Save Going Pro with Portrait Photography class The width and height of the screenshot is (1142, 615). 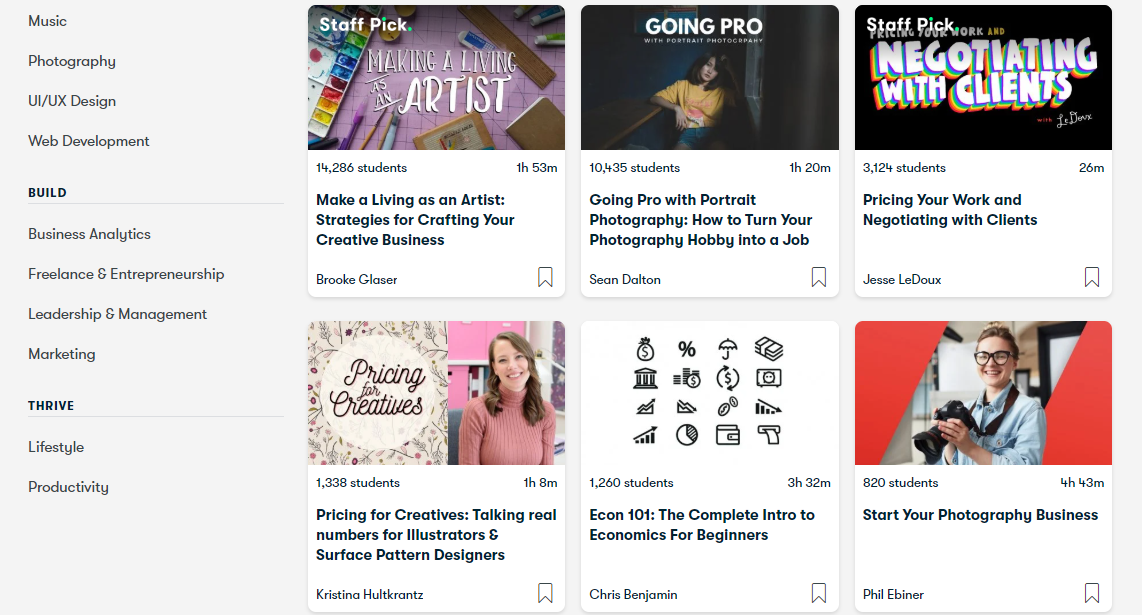(x=819, y=278)
